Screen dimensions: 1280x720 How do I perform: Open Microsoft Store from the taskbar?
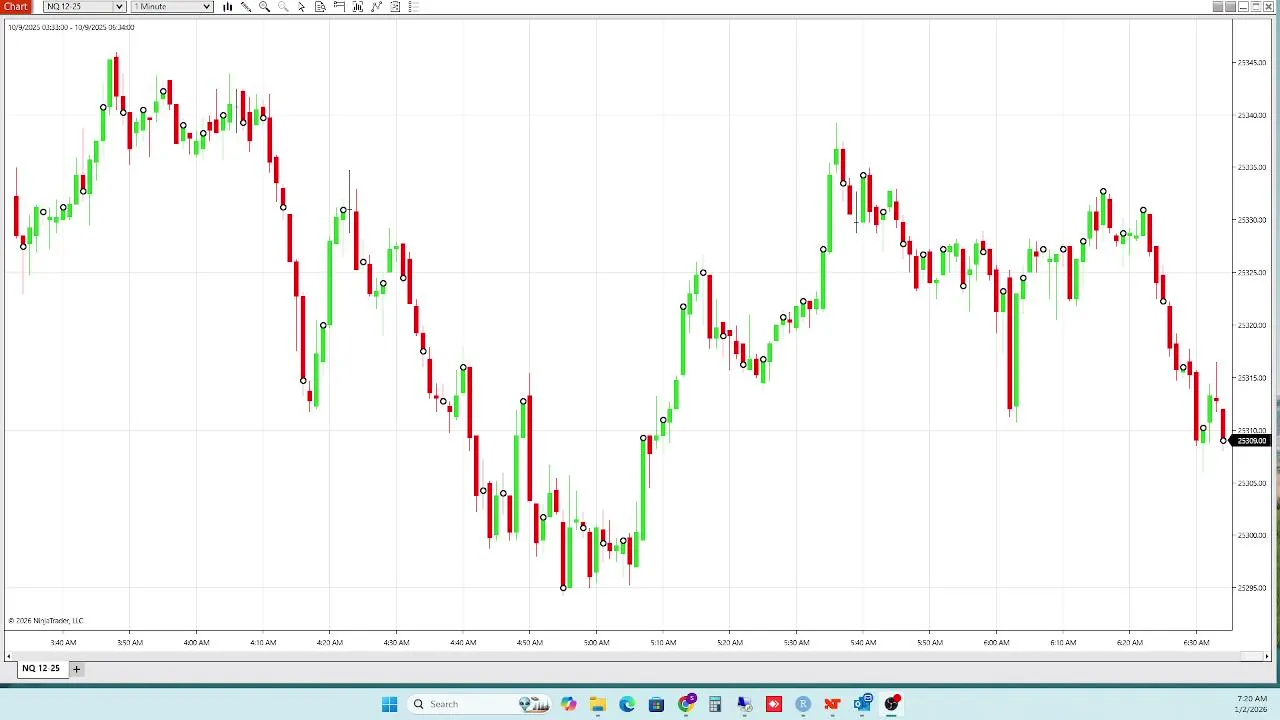click(x=656, y=704)
